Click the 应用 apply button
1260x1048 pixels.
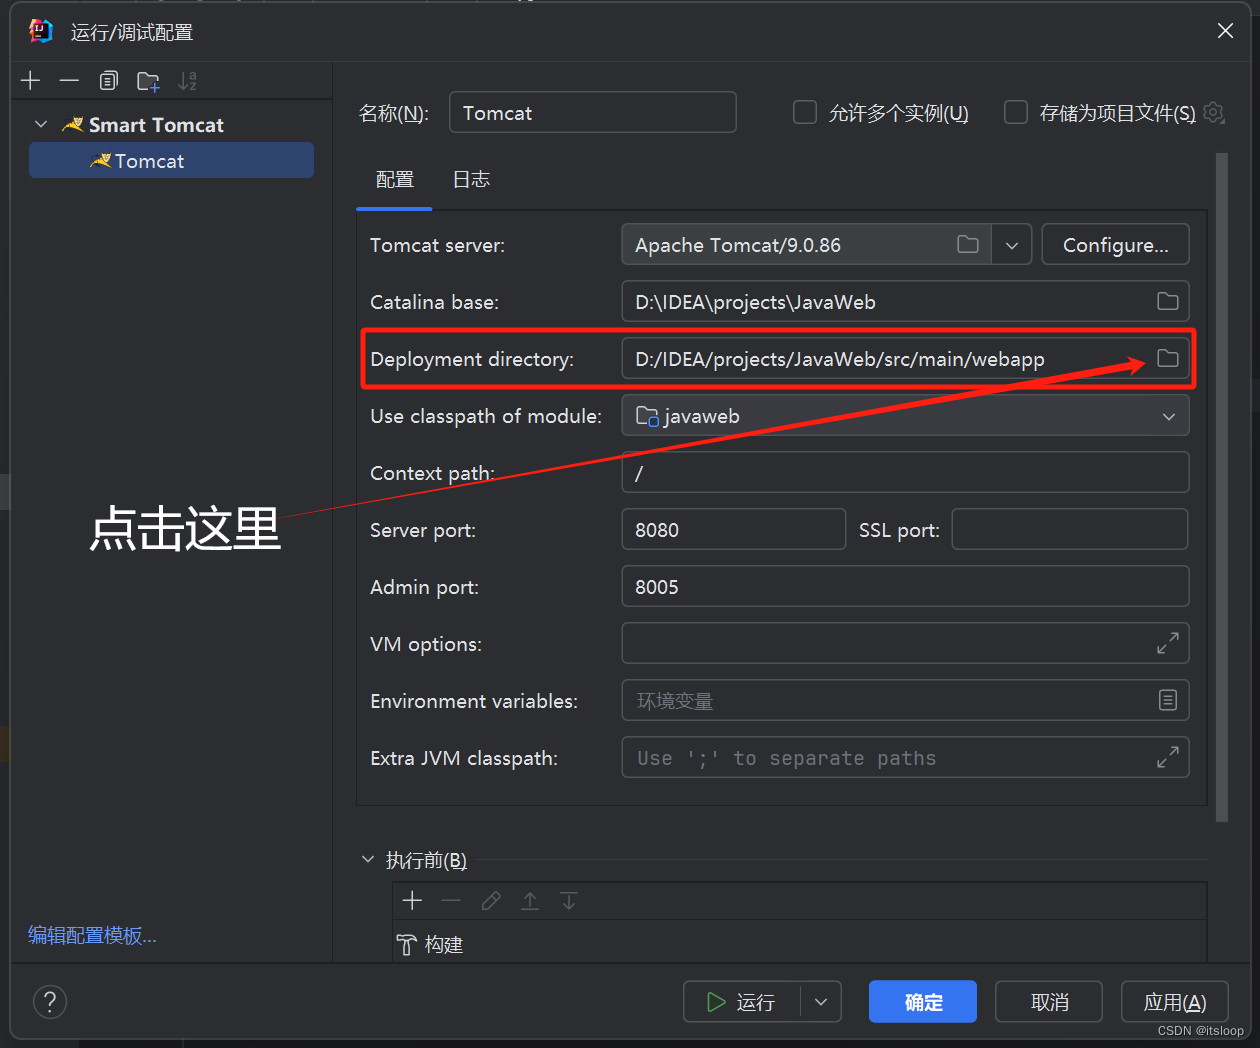tap(1175, 1002)
